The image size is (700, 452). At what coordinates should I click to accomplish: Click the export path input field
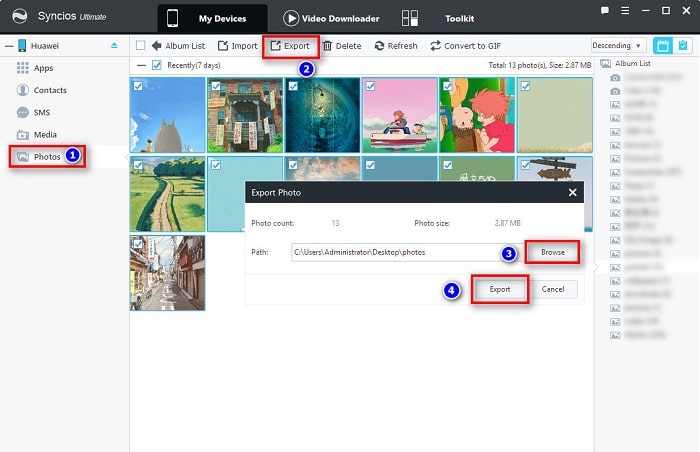click(400, 252)
